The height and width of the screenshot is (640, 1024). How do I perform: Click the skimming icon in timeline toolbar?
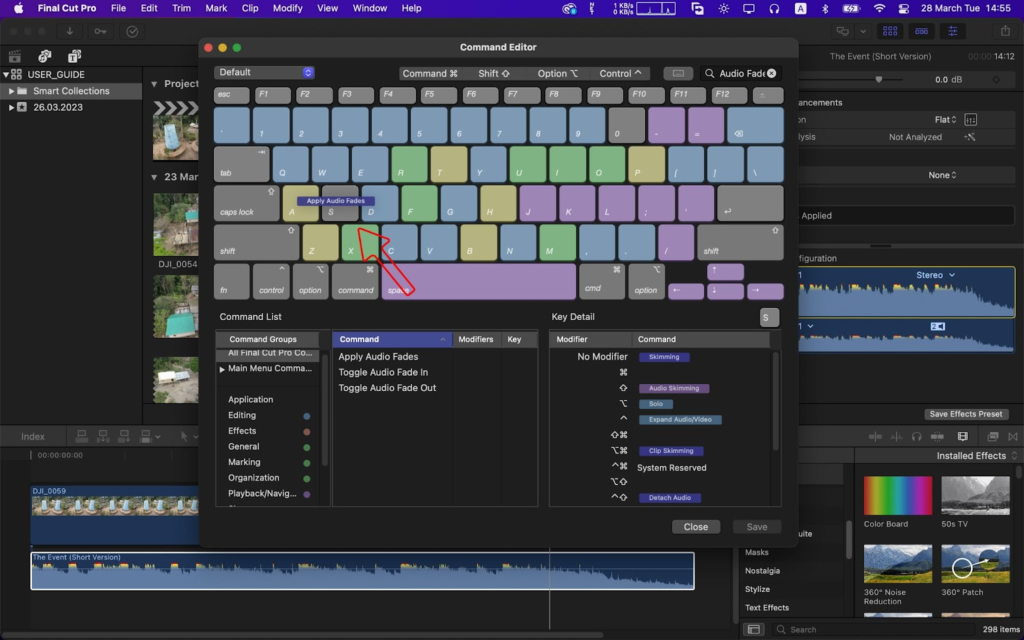(x=875, y=436)
